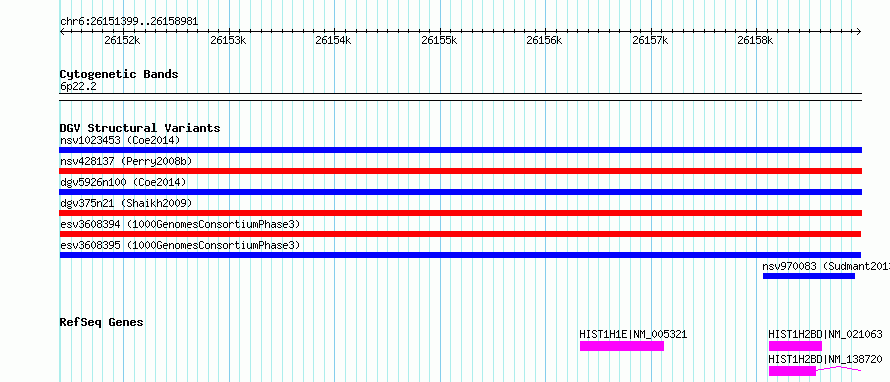Click the 26156k ruler tick label
Screen dimensions: 890x382
click(x=545, y=41)
